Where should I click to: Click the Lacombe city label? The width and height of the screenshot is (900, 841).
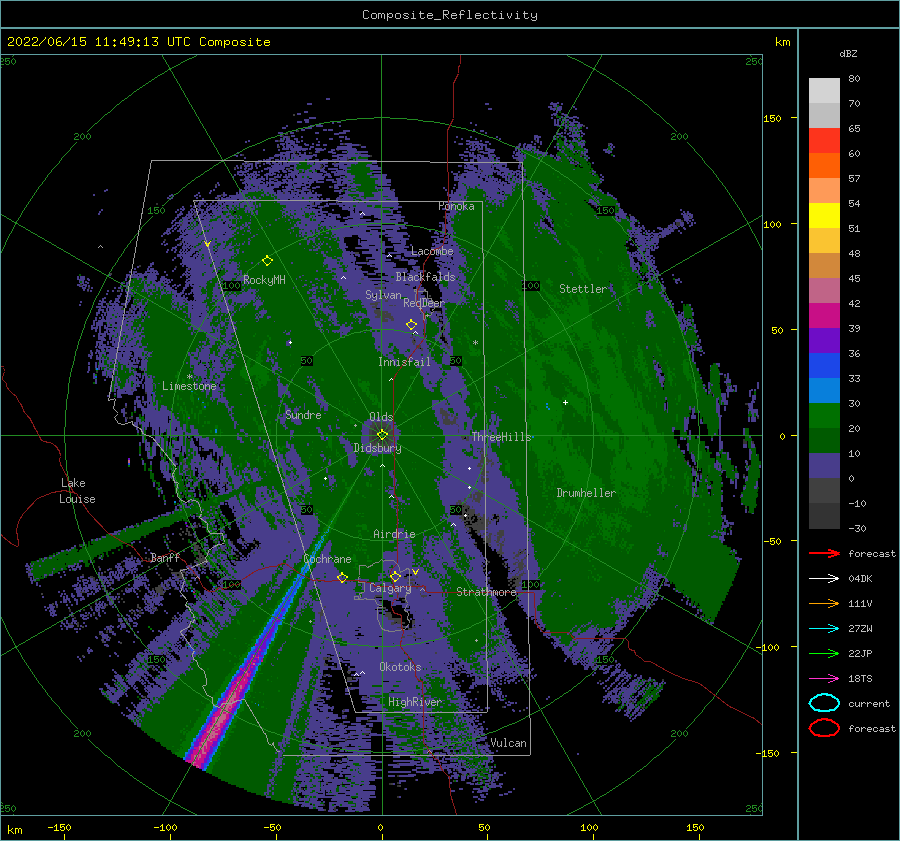432,251
